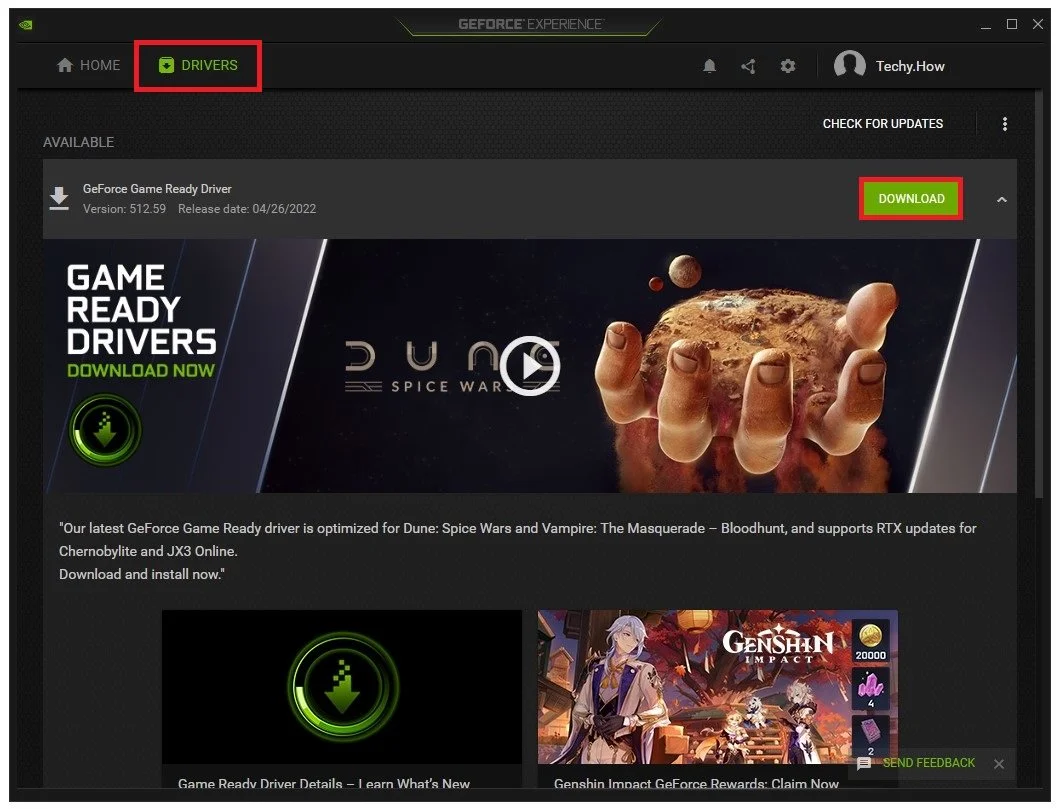The height and width of the screenshot is (809, 1059).
Task: Click the green download circle on the banner
Action: click(105, 429)
